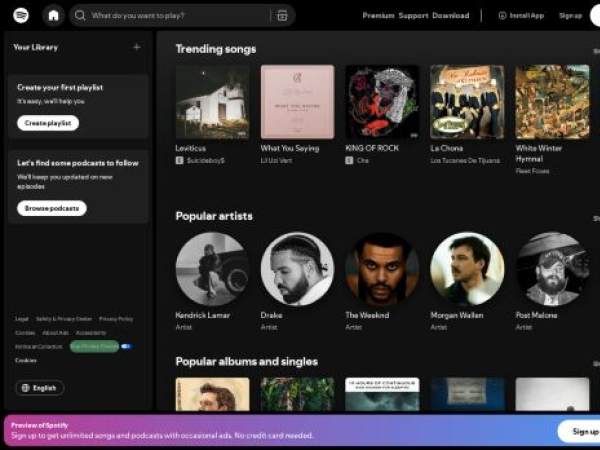
Task: Click the plus icon in Your Library
Action: pyautogui.click(x=137, y=47)
